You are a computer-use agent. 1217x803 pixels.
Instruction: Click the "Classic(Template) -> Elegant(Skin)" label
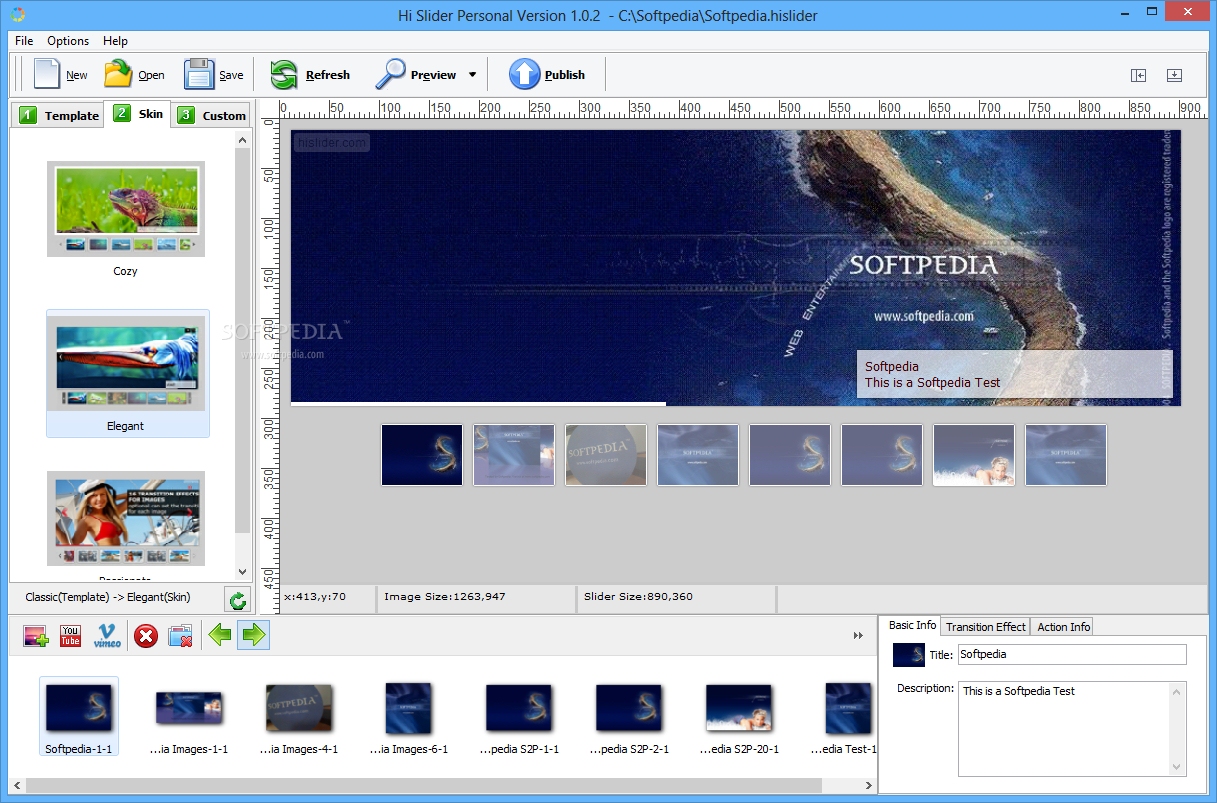[107, 597]
